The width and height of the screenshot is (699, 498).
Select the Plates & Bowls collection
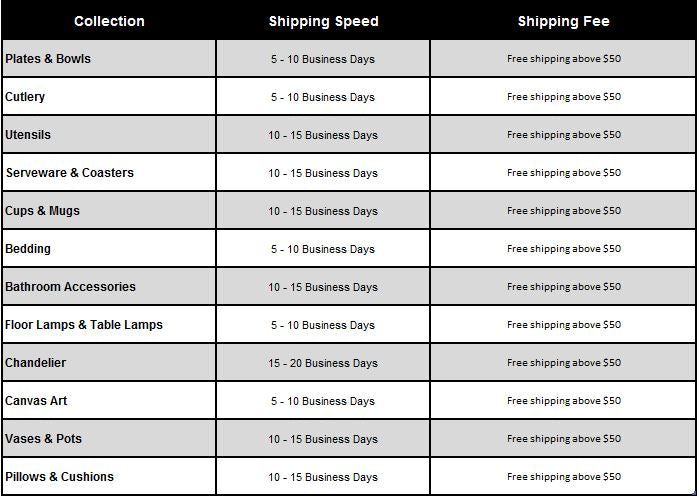pos(48,59)
